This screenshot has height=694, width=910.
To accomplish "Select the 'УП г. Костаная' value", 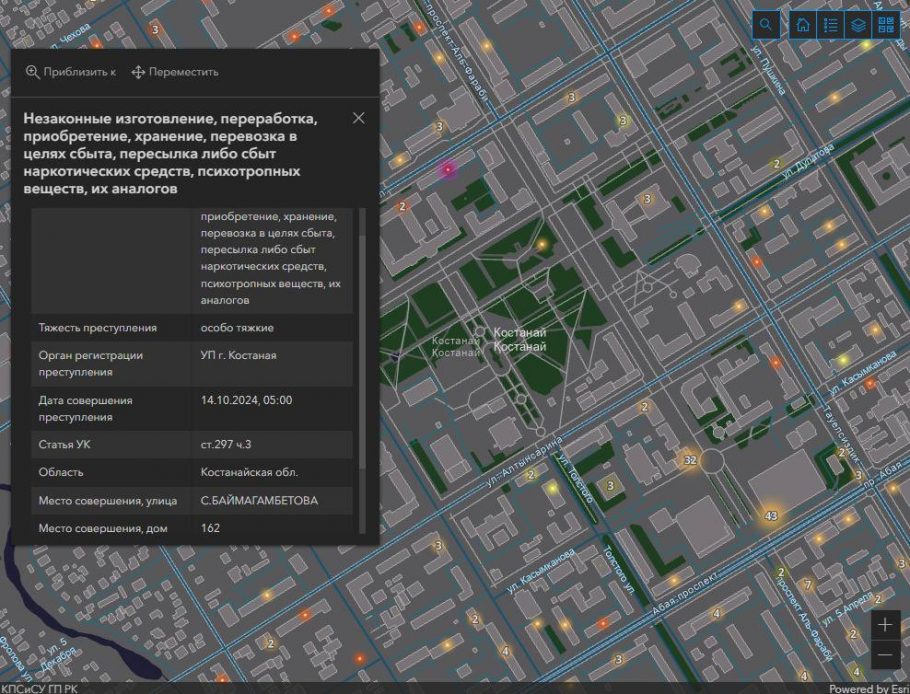I will click(239, 355).
